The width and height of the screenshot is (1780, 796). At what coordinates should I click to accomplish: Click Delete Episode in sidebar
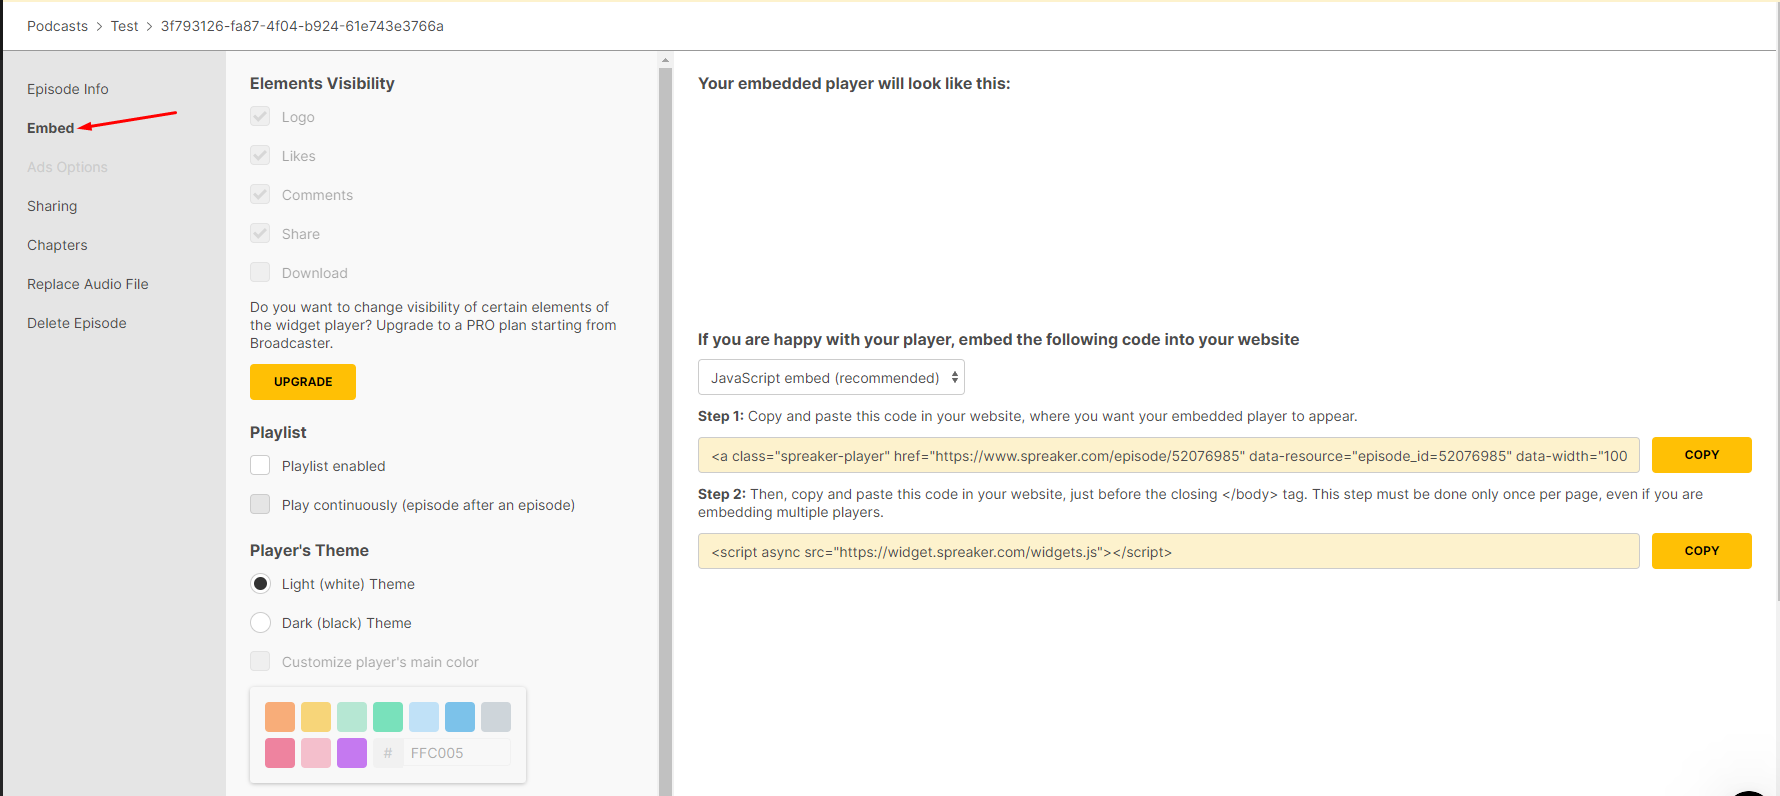click(77, 323)
